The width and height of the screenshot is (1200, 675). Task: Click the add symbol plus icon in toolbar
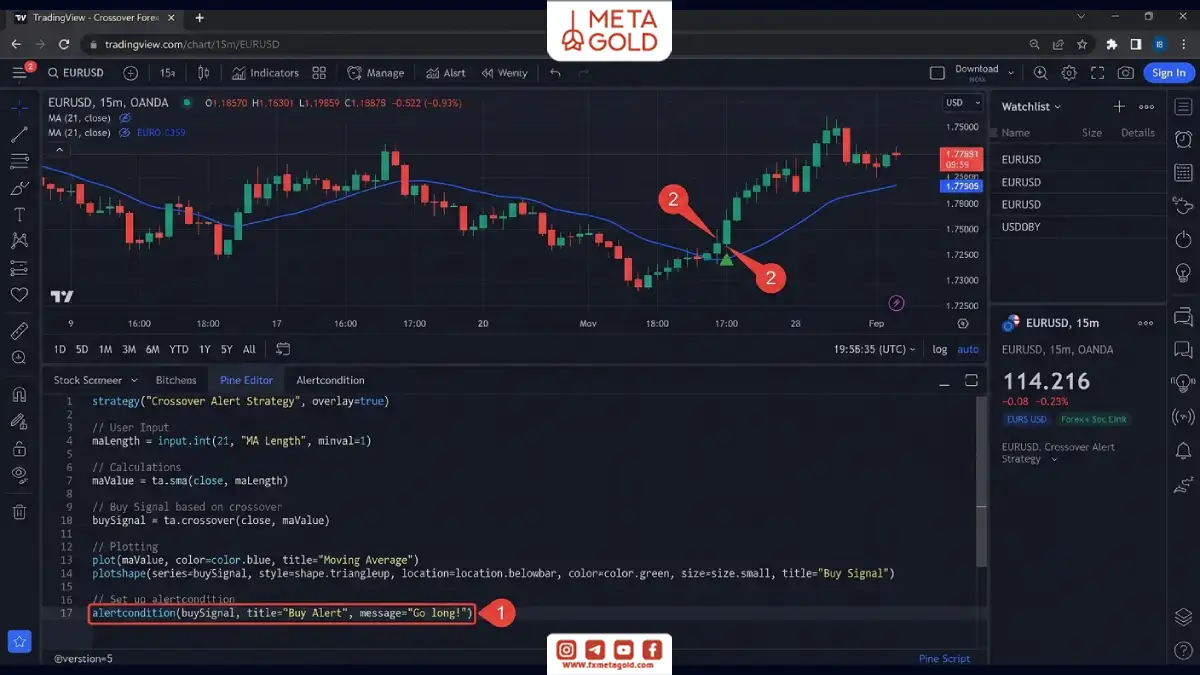click(130, 73)
